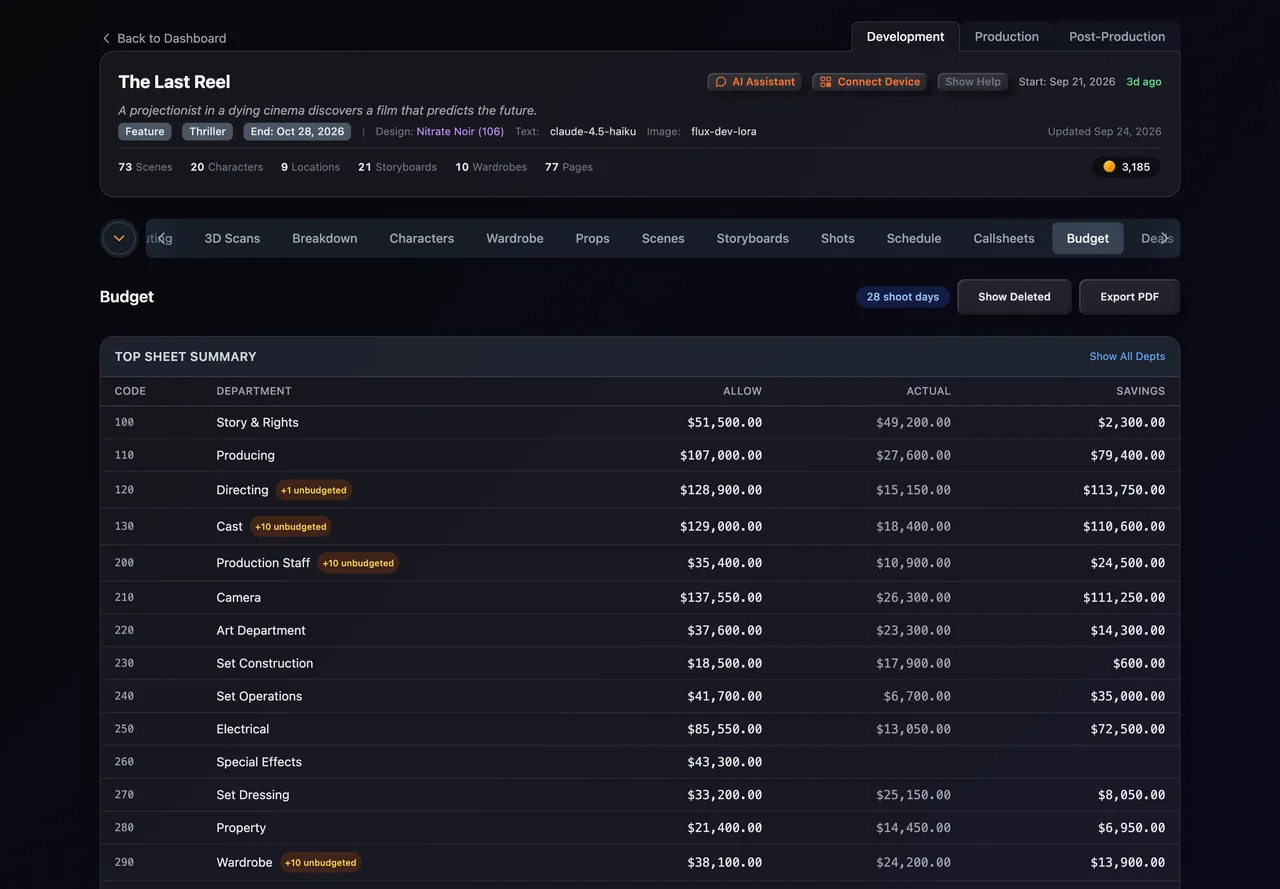Viewport: 1280px width, 889px height.
Task: Open the Scenes tab
Action: click(x=663, y=238)
